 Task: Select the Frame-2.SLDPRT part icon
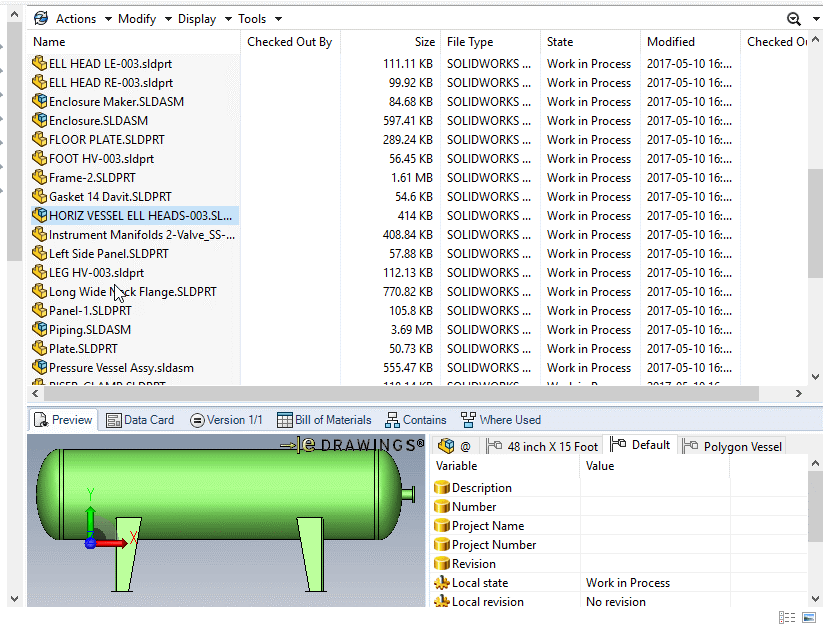pos(39,177)
